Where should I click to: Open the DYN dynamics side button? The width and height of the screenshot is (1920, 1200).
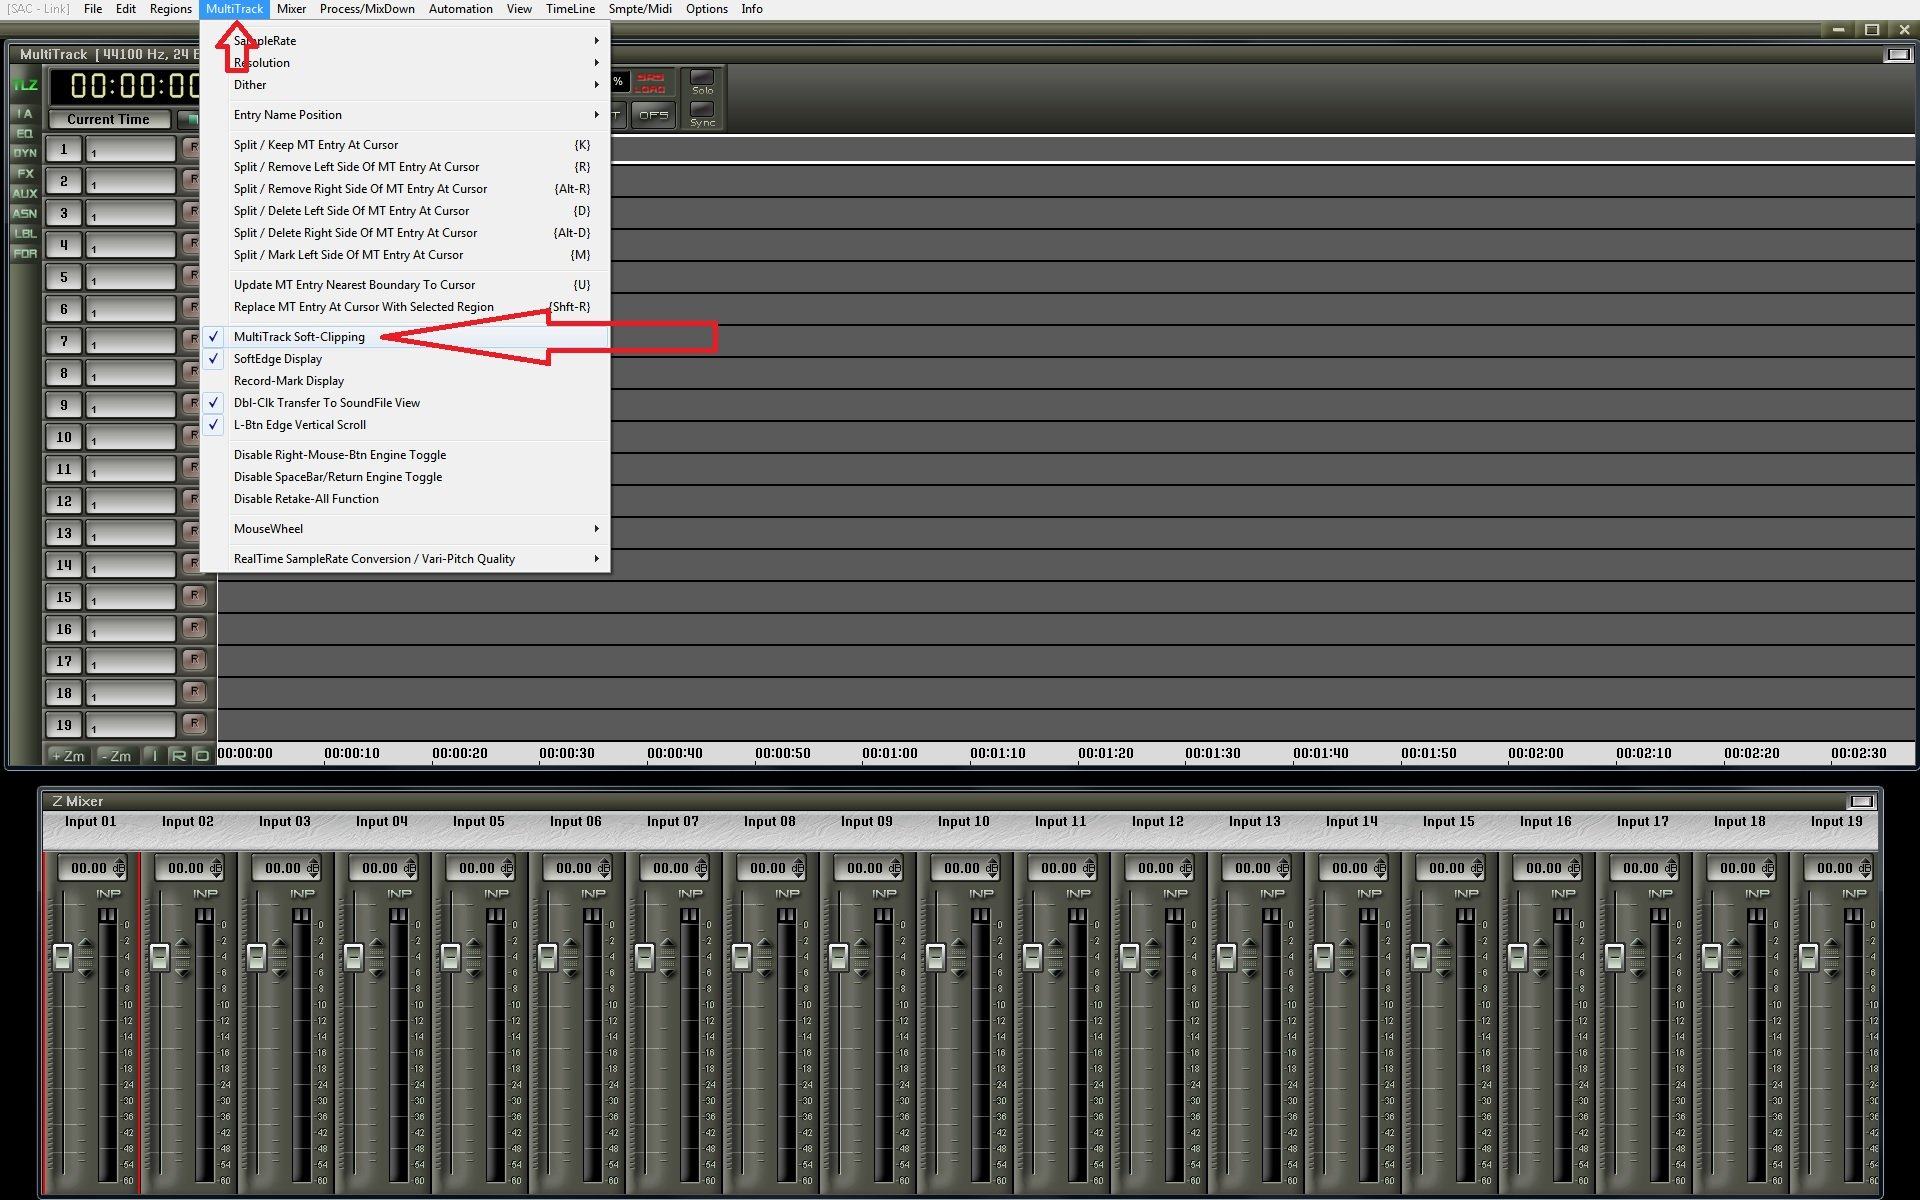[x=25, y=153]
